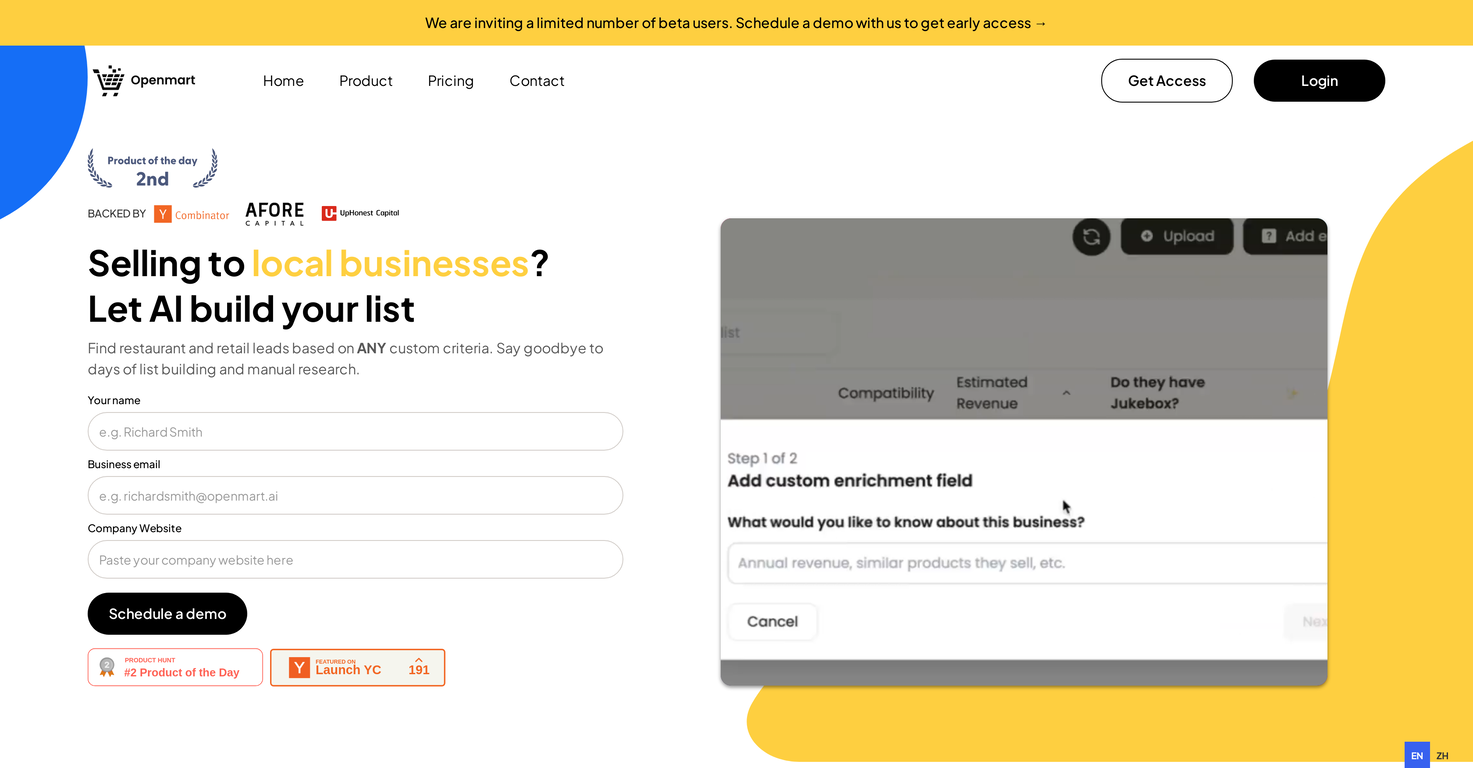Click the UpHonest Capital logo
This screenshot has height=768, width=1473.
pos(360,212)
